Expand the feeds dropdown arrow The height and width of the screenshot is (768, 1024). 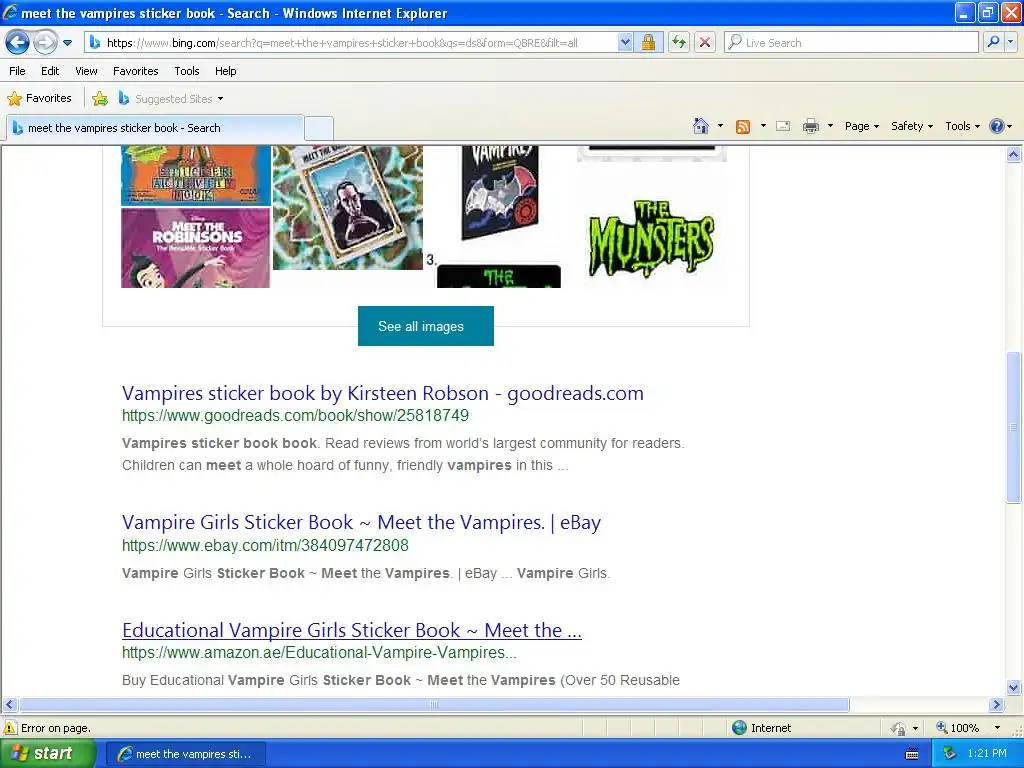pyautogui.click(x=763, y=126)
